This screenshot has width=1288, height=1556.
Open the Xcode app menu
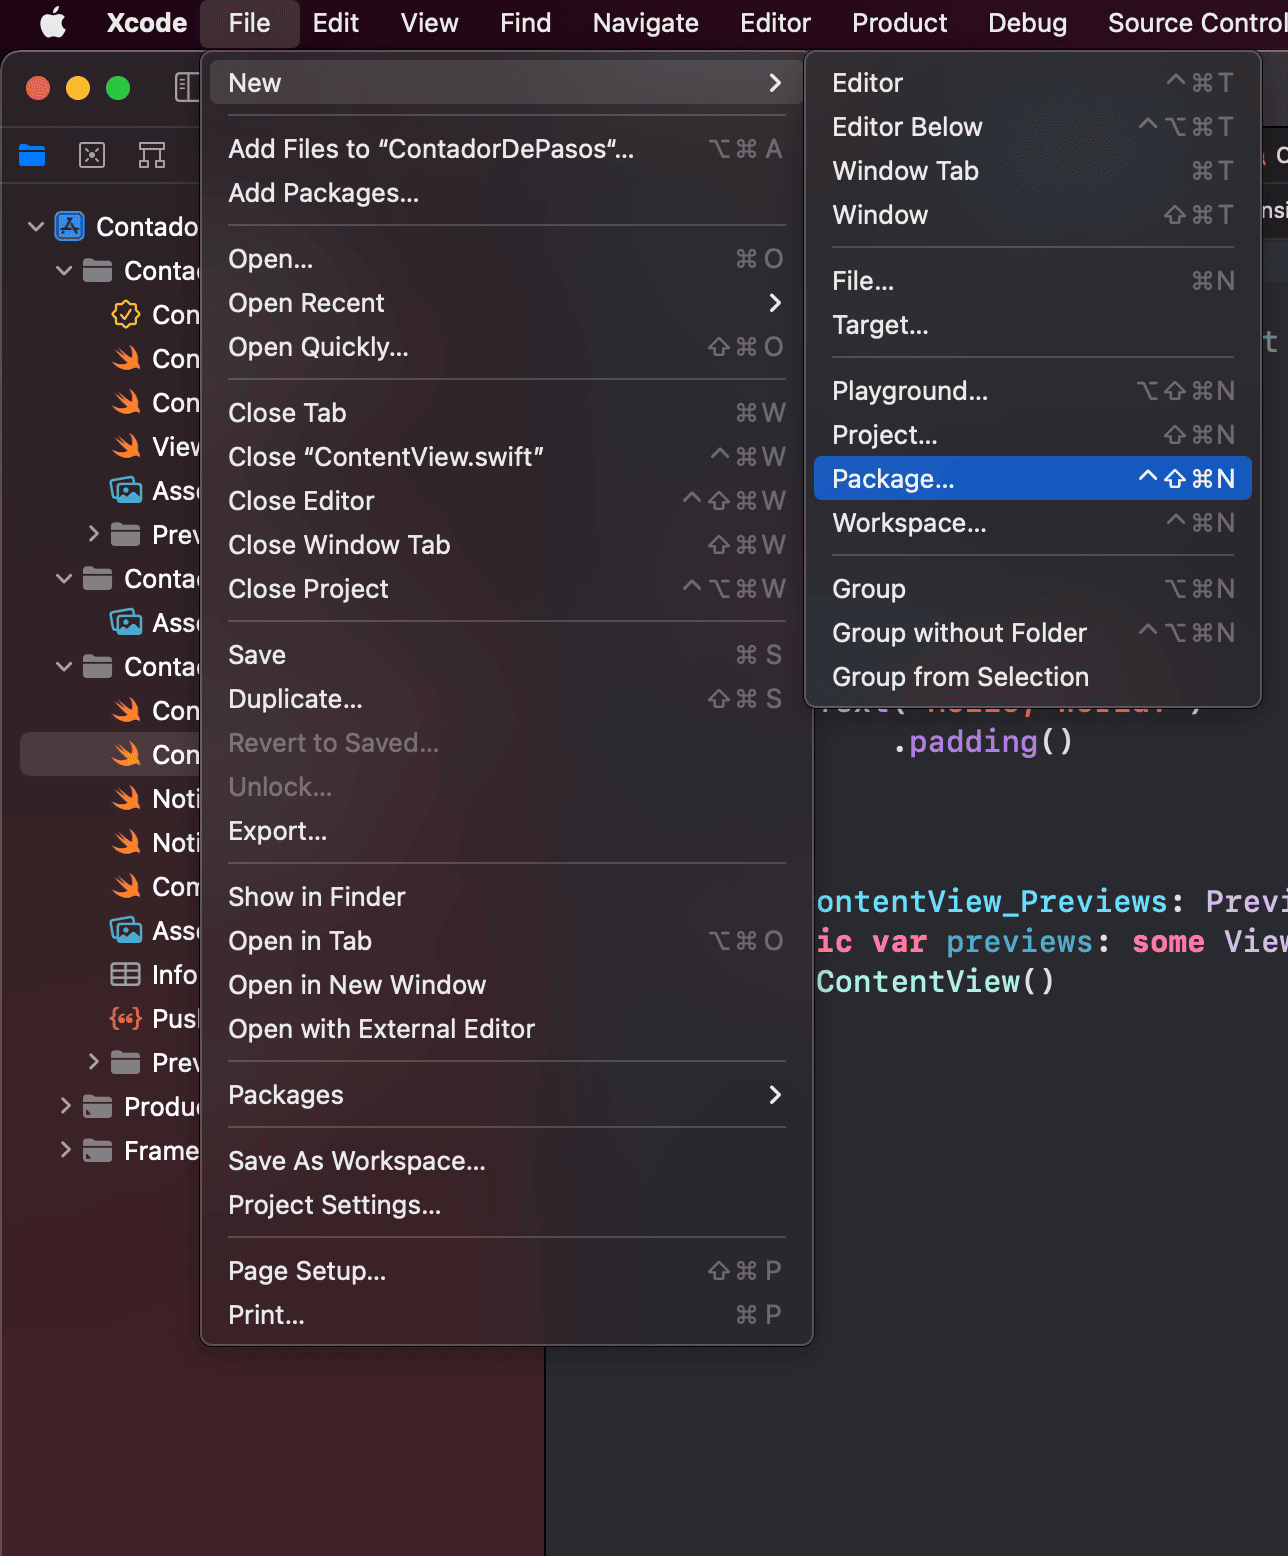tap(147, 23)
